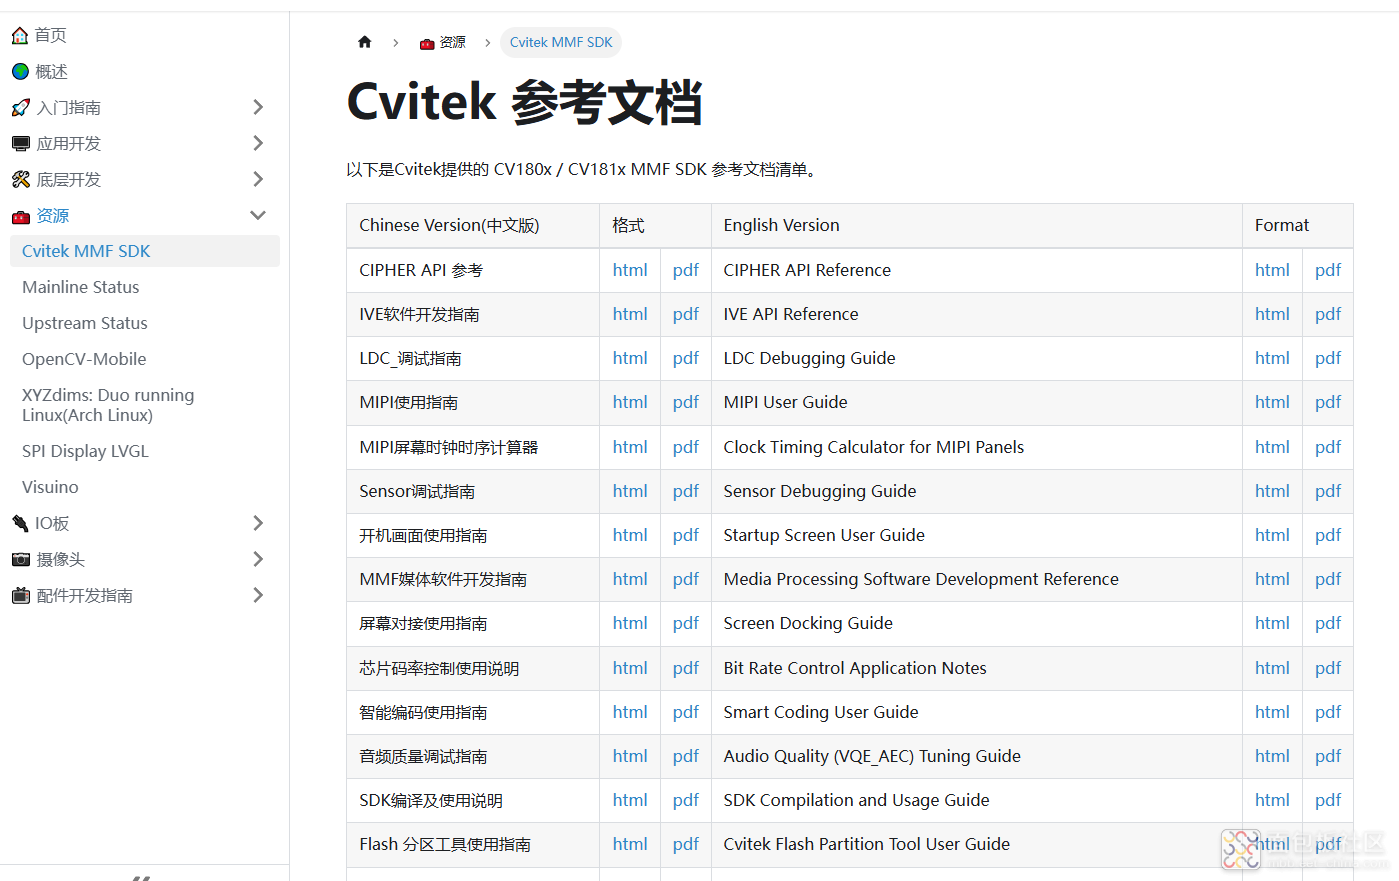Click the camera icon beside 摄像头
Image resolution: width=1399 pixels, height=881 pixels.
(20, 559)
